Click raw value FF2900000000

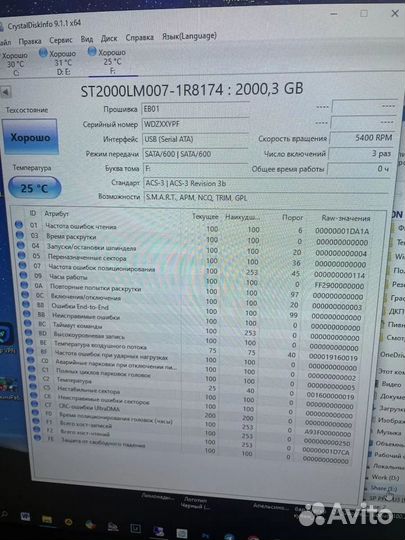[x=339, y=286]
